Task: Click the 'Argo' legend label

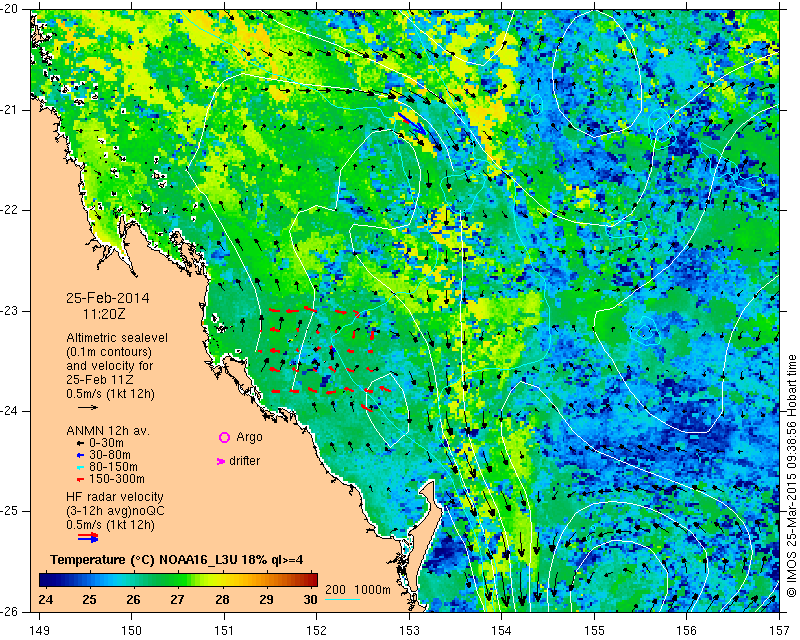Action: 249,437
